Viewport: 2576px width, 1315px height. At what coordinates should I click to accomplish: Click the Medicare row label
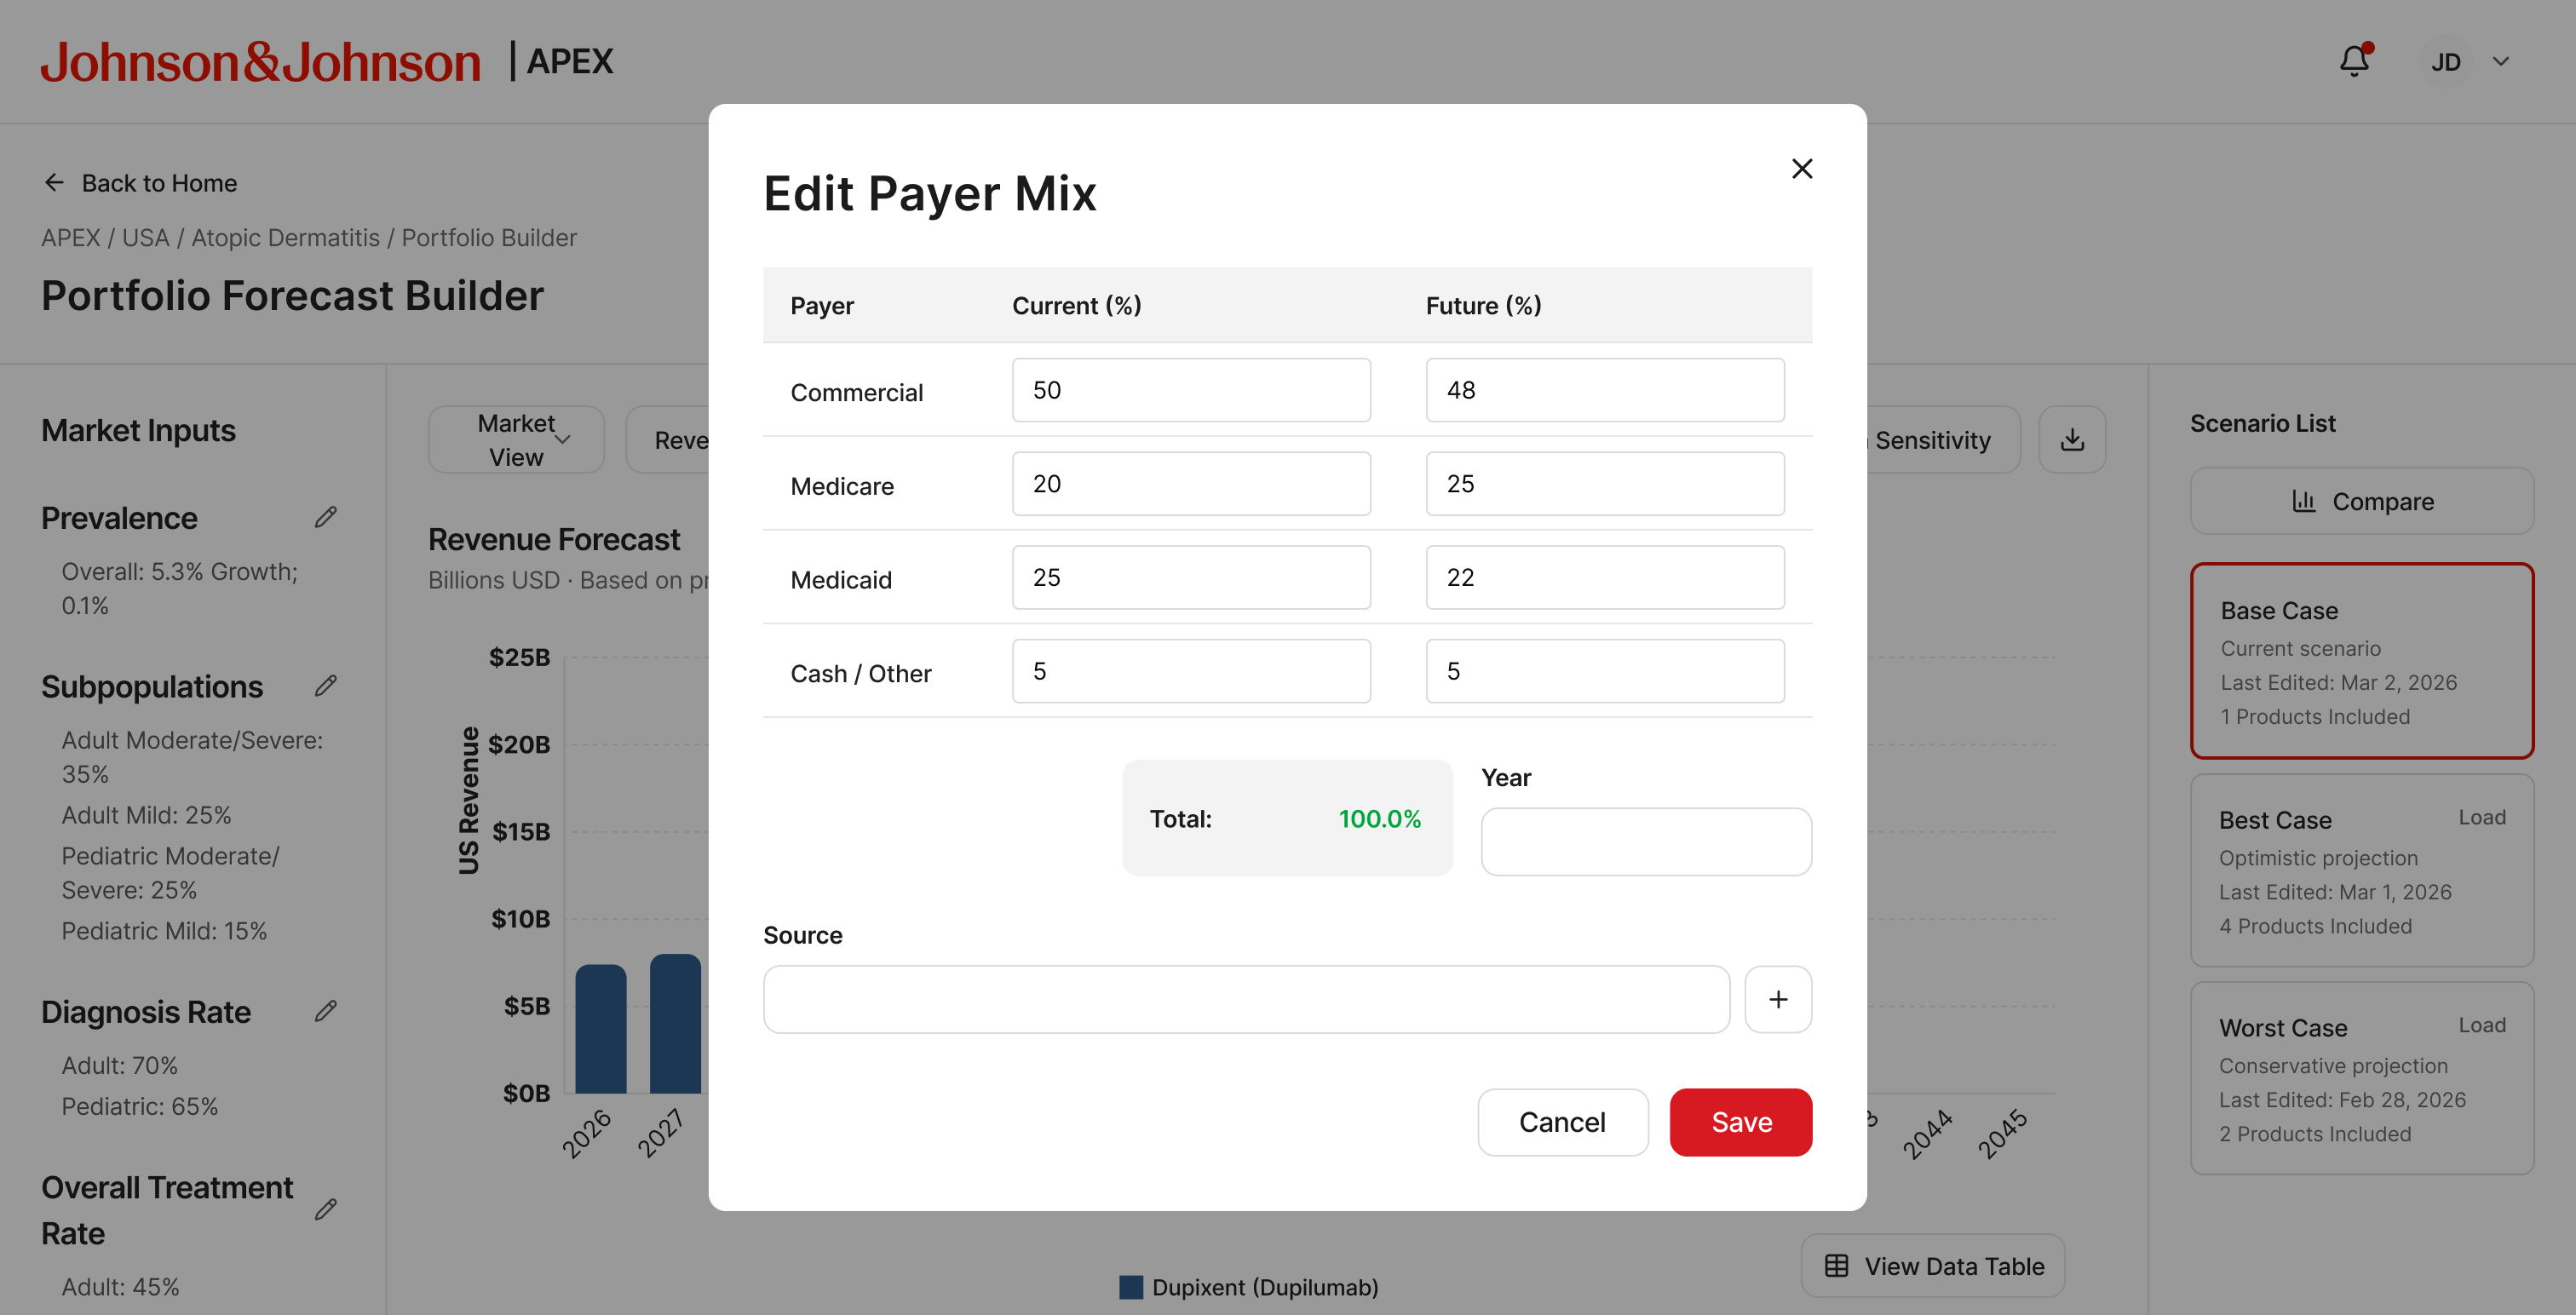click(x=842, y=486)
